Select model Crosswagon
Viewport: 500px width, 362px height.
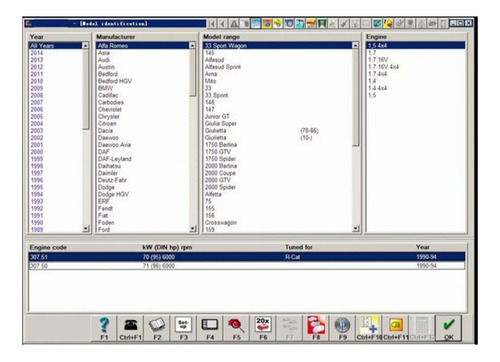point(278,222)
